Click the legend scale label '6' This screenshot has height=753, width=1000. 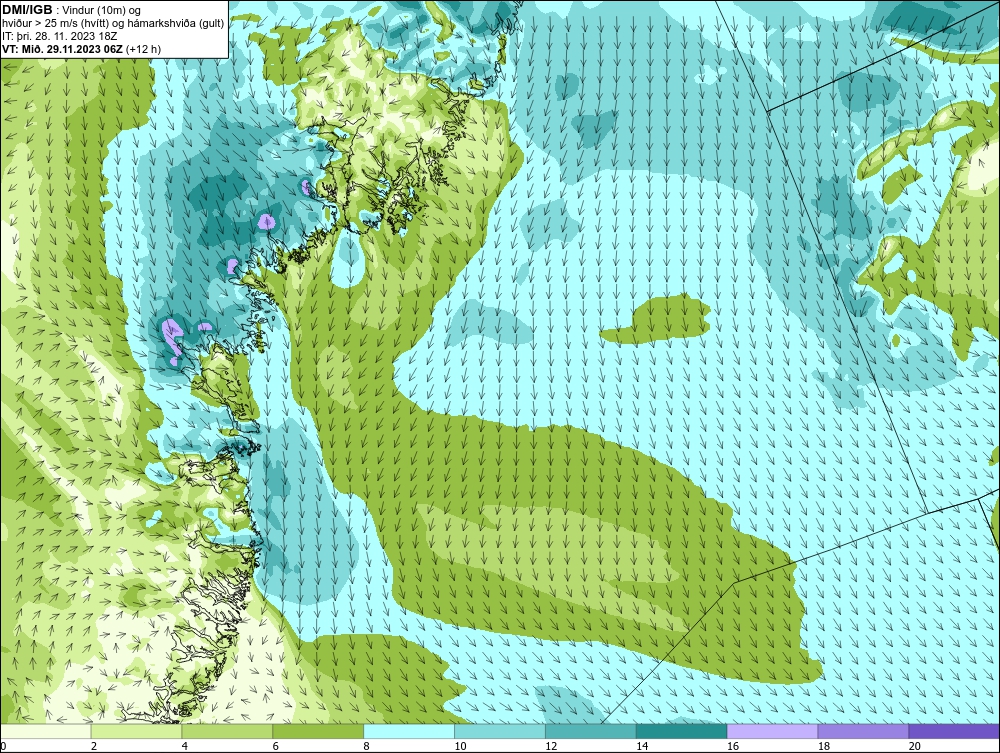pyautogui.click(x=276, y=746)
